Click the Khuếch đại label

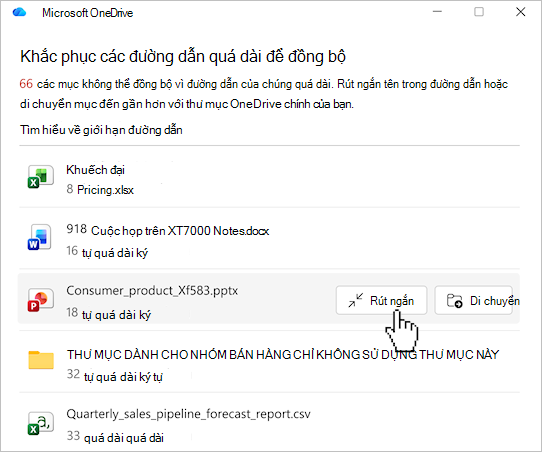95,170
